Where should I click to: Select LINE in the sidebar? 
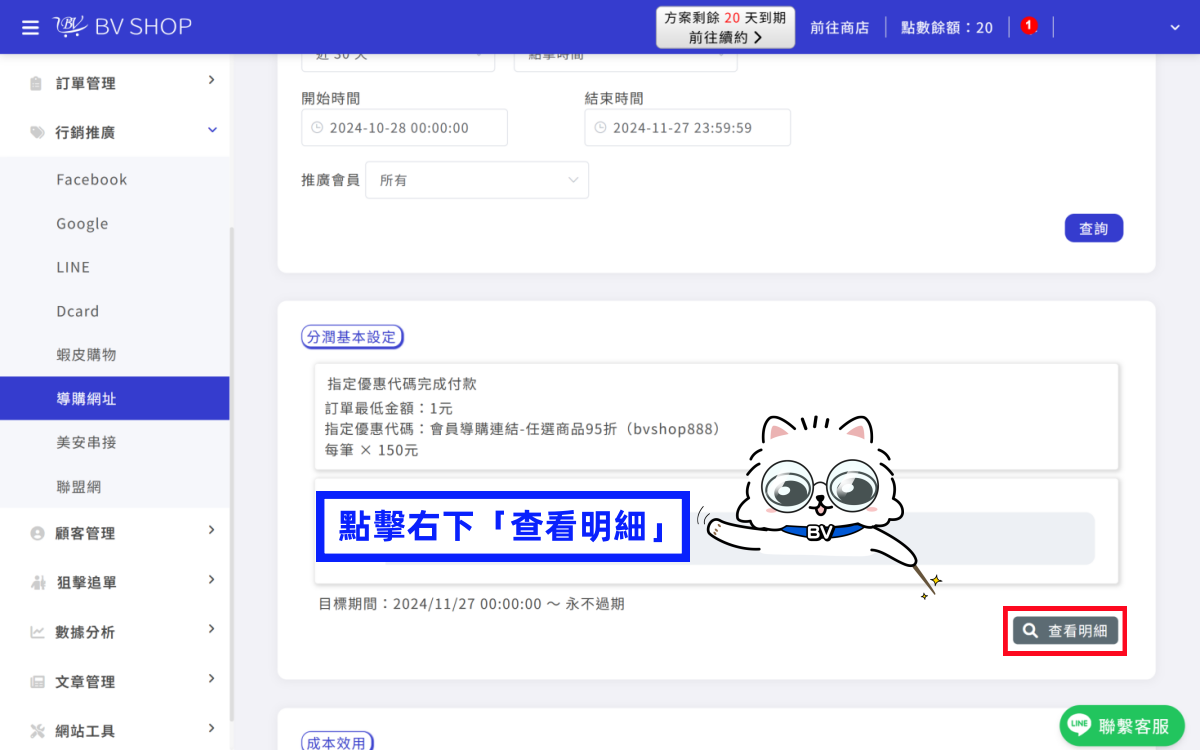73,268
